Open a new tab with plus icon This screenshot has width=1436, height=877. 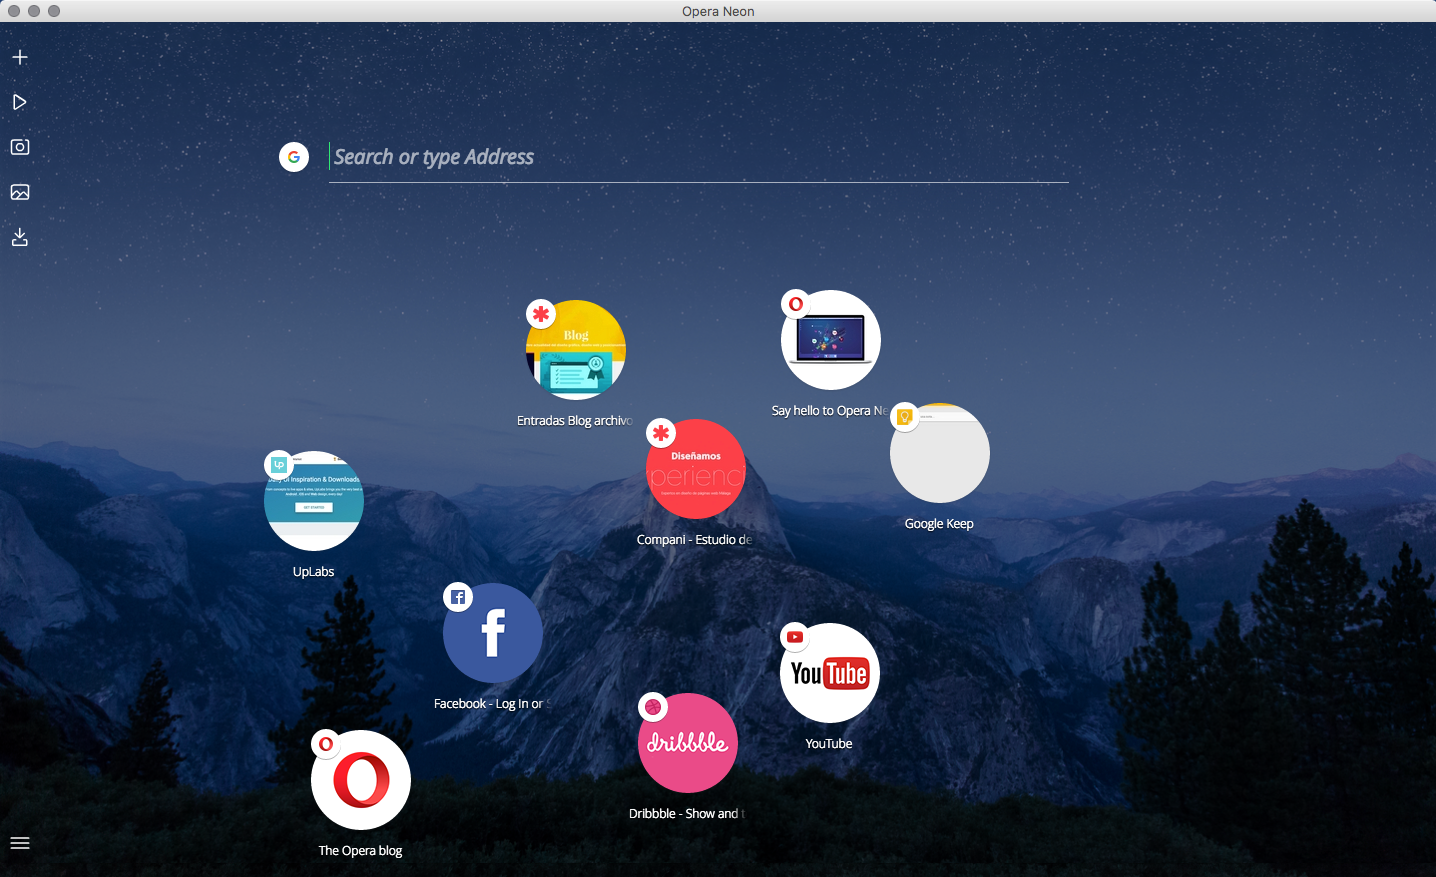point(20,57)
